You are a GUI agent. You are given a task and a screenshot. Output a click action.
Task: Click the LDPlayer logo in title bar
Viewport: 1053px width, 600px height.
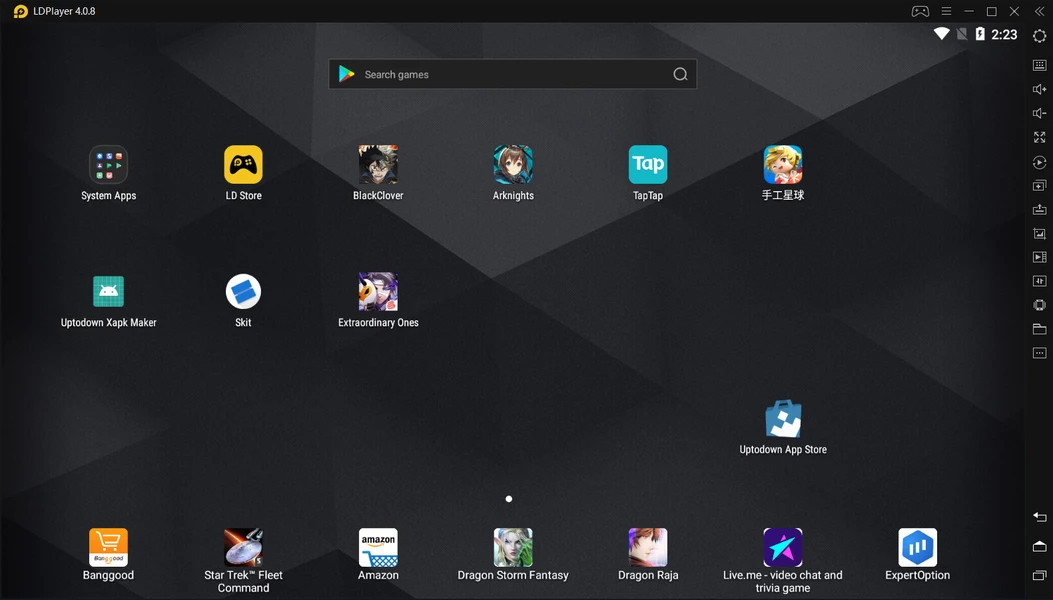point(21,11)
